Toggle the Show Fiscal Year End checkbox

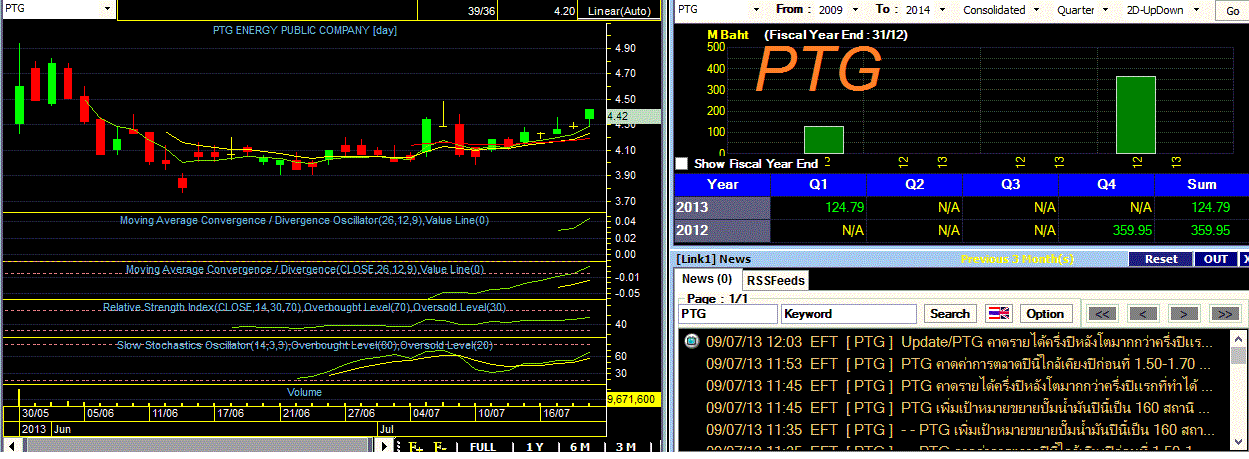pyautogui.click(x=682, y=163)
